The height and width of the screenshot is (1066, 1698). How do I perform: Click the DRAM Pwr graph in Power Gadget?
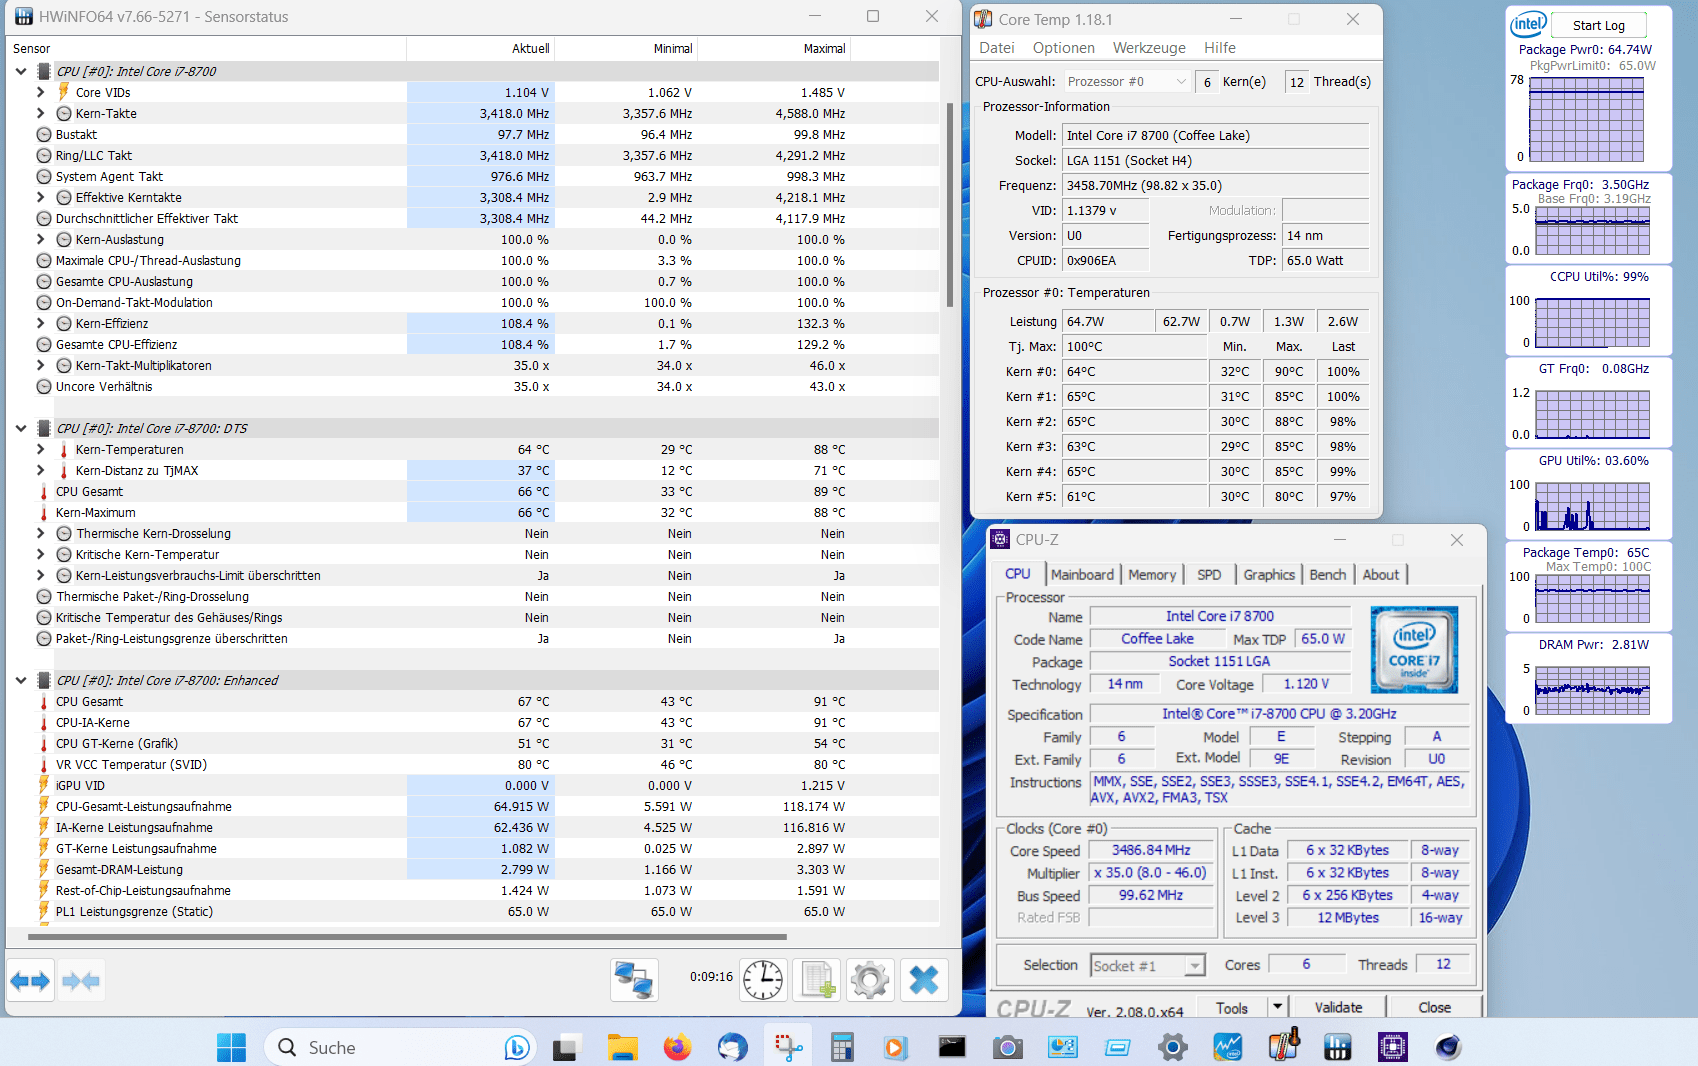(1592, 690)
